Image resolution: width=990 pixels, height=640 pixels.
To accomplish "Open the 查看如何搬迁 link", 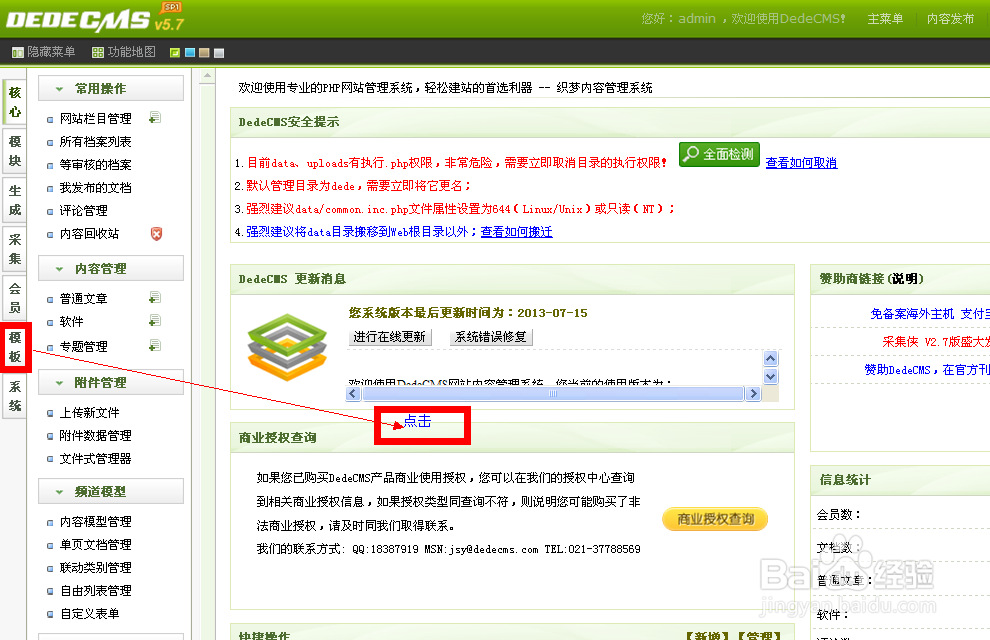I will coord(516,232).
